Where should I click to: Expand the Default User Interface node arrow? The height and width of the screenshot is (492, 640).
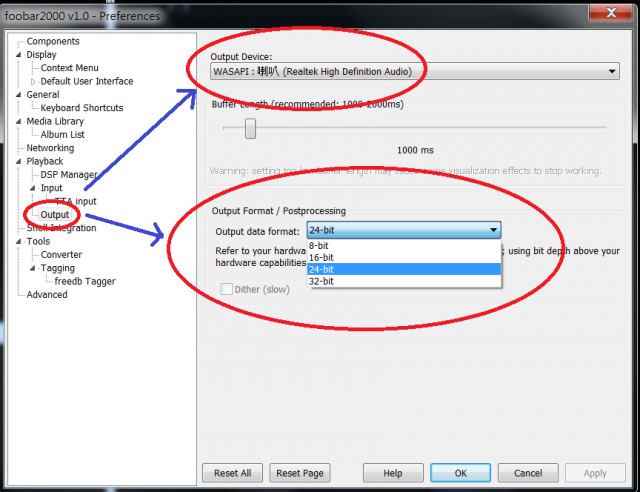[x=33, y=81]
